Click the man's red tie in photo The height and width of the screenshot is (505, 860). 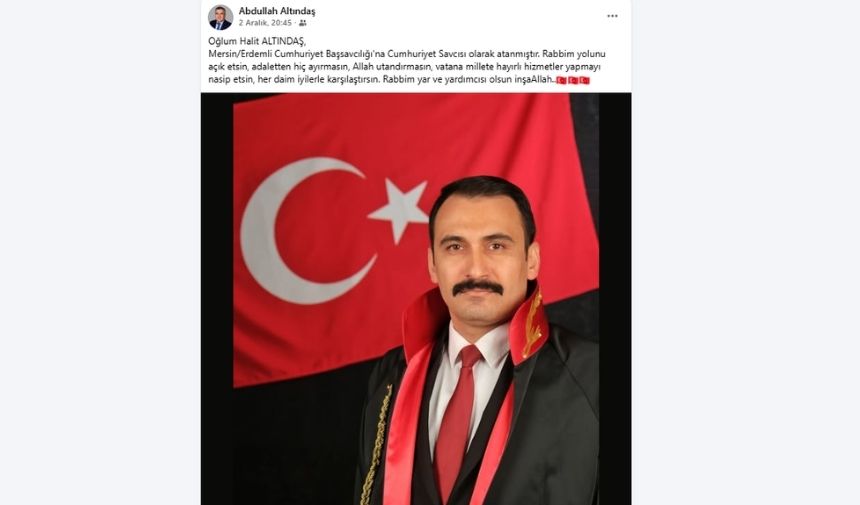(458, 419)
